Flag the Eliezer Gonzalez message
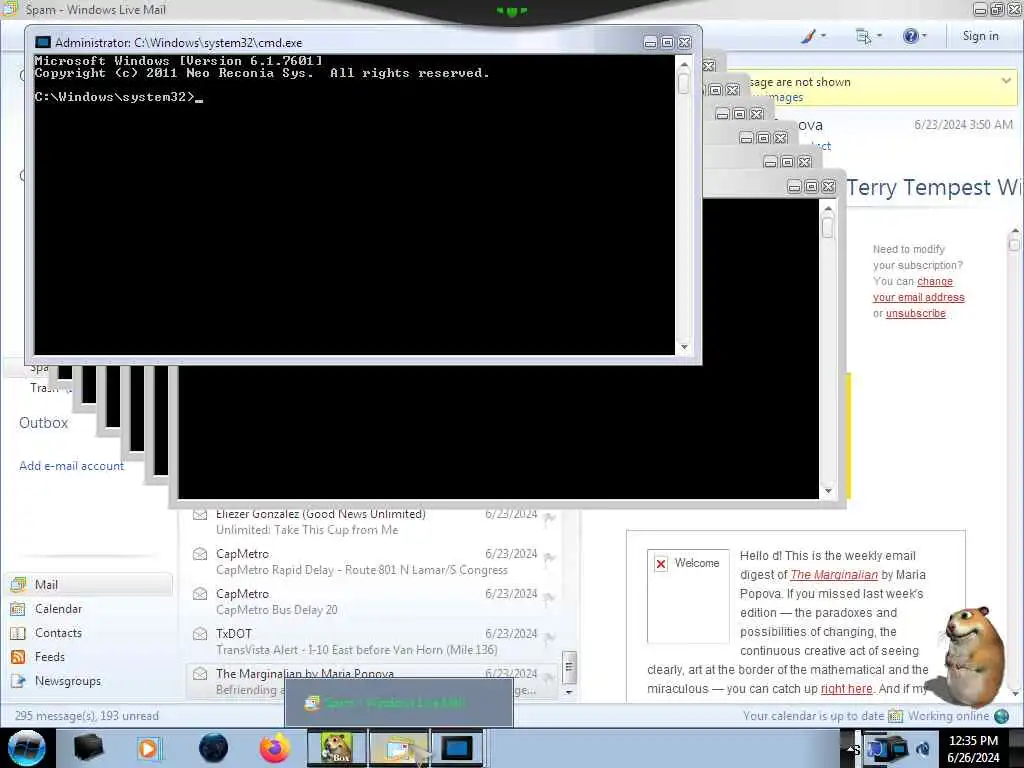The height and width of the screenshot is (768, 1024). tap(549, 518)
